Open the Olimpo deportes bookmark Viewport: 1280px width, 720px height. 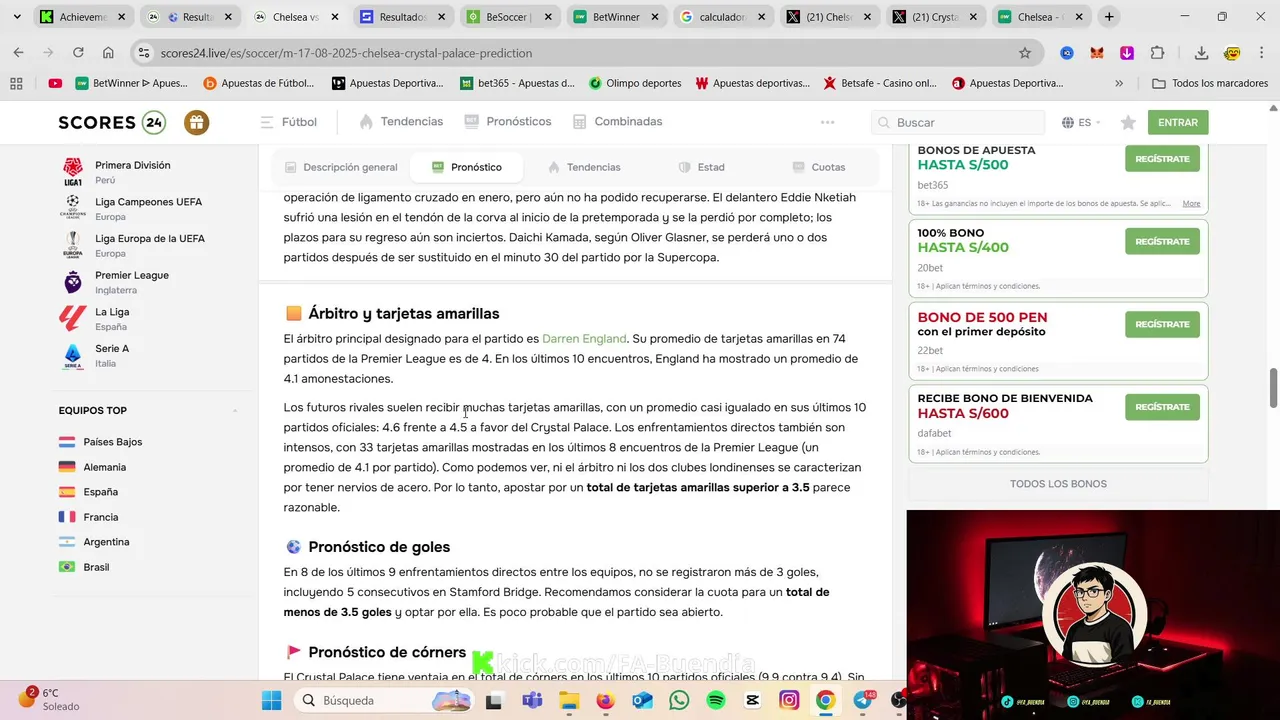(635, 83)
